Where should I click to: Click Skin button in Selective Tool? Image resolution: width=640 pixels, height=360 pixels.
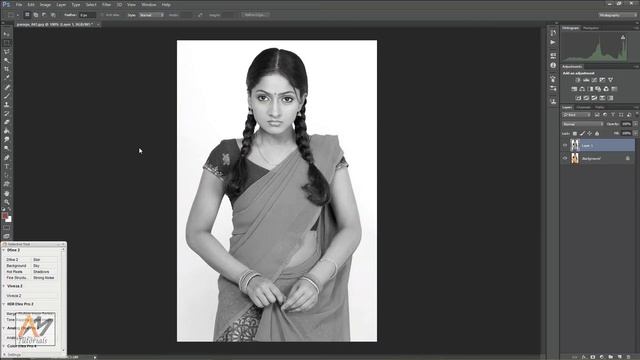(44, 260)
